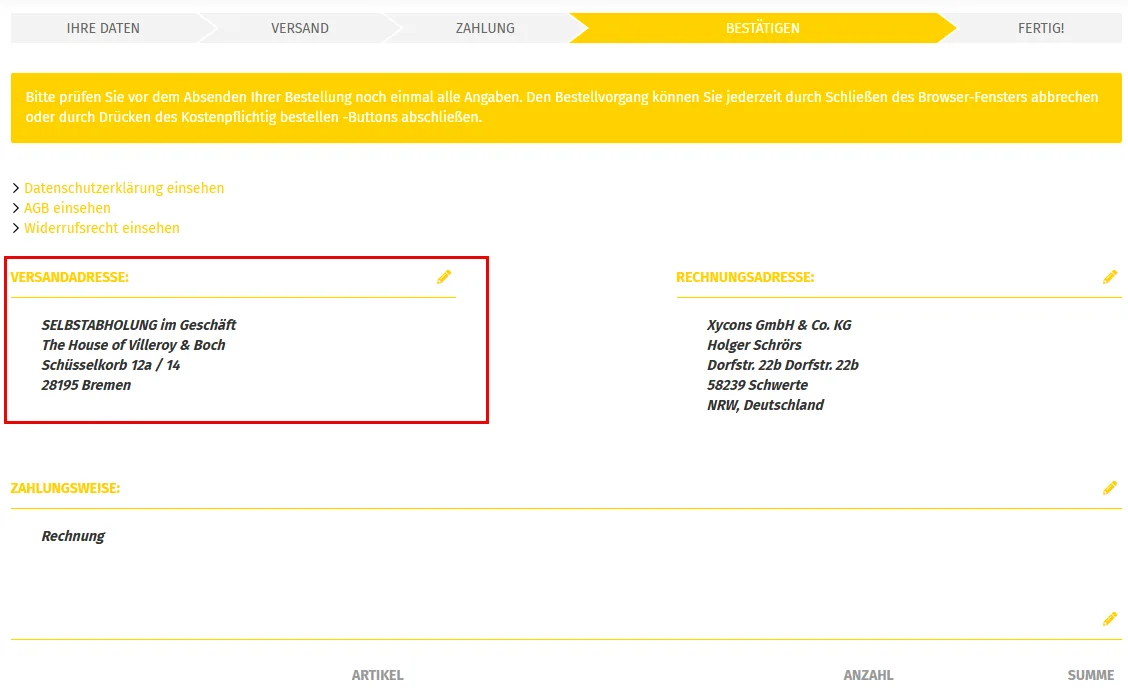Viewport: 1128px width, 691px height.
Task: Open the Widerrufsrecht einsehen link
Action: 101,229
